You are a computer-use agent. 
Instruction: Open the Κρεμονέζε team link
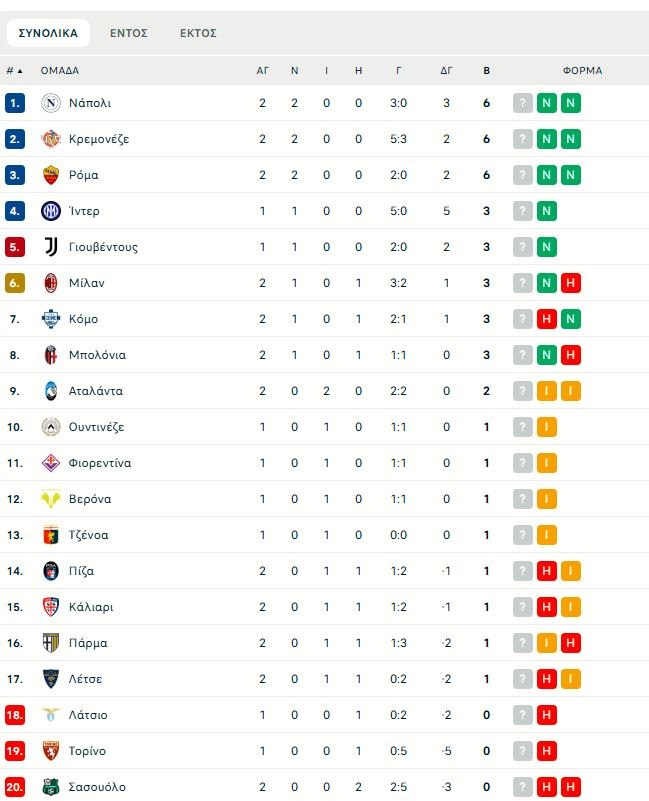(x=99, y=139)
